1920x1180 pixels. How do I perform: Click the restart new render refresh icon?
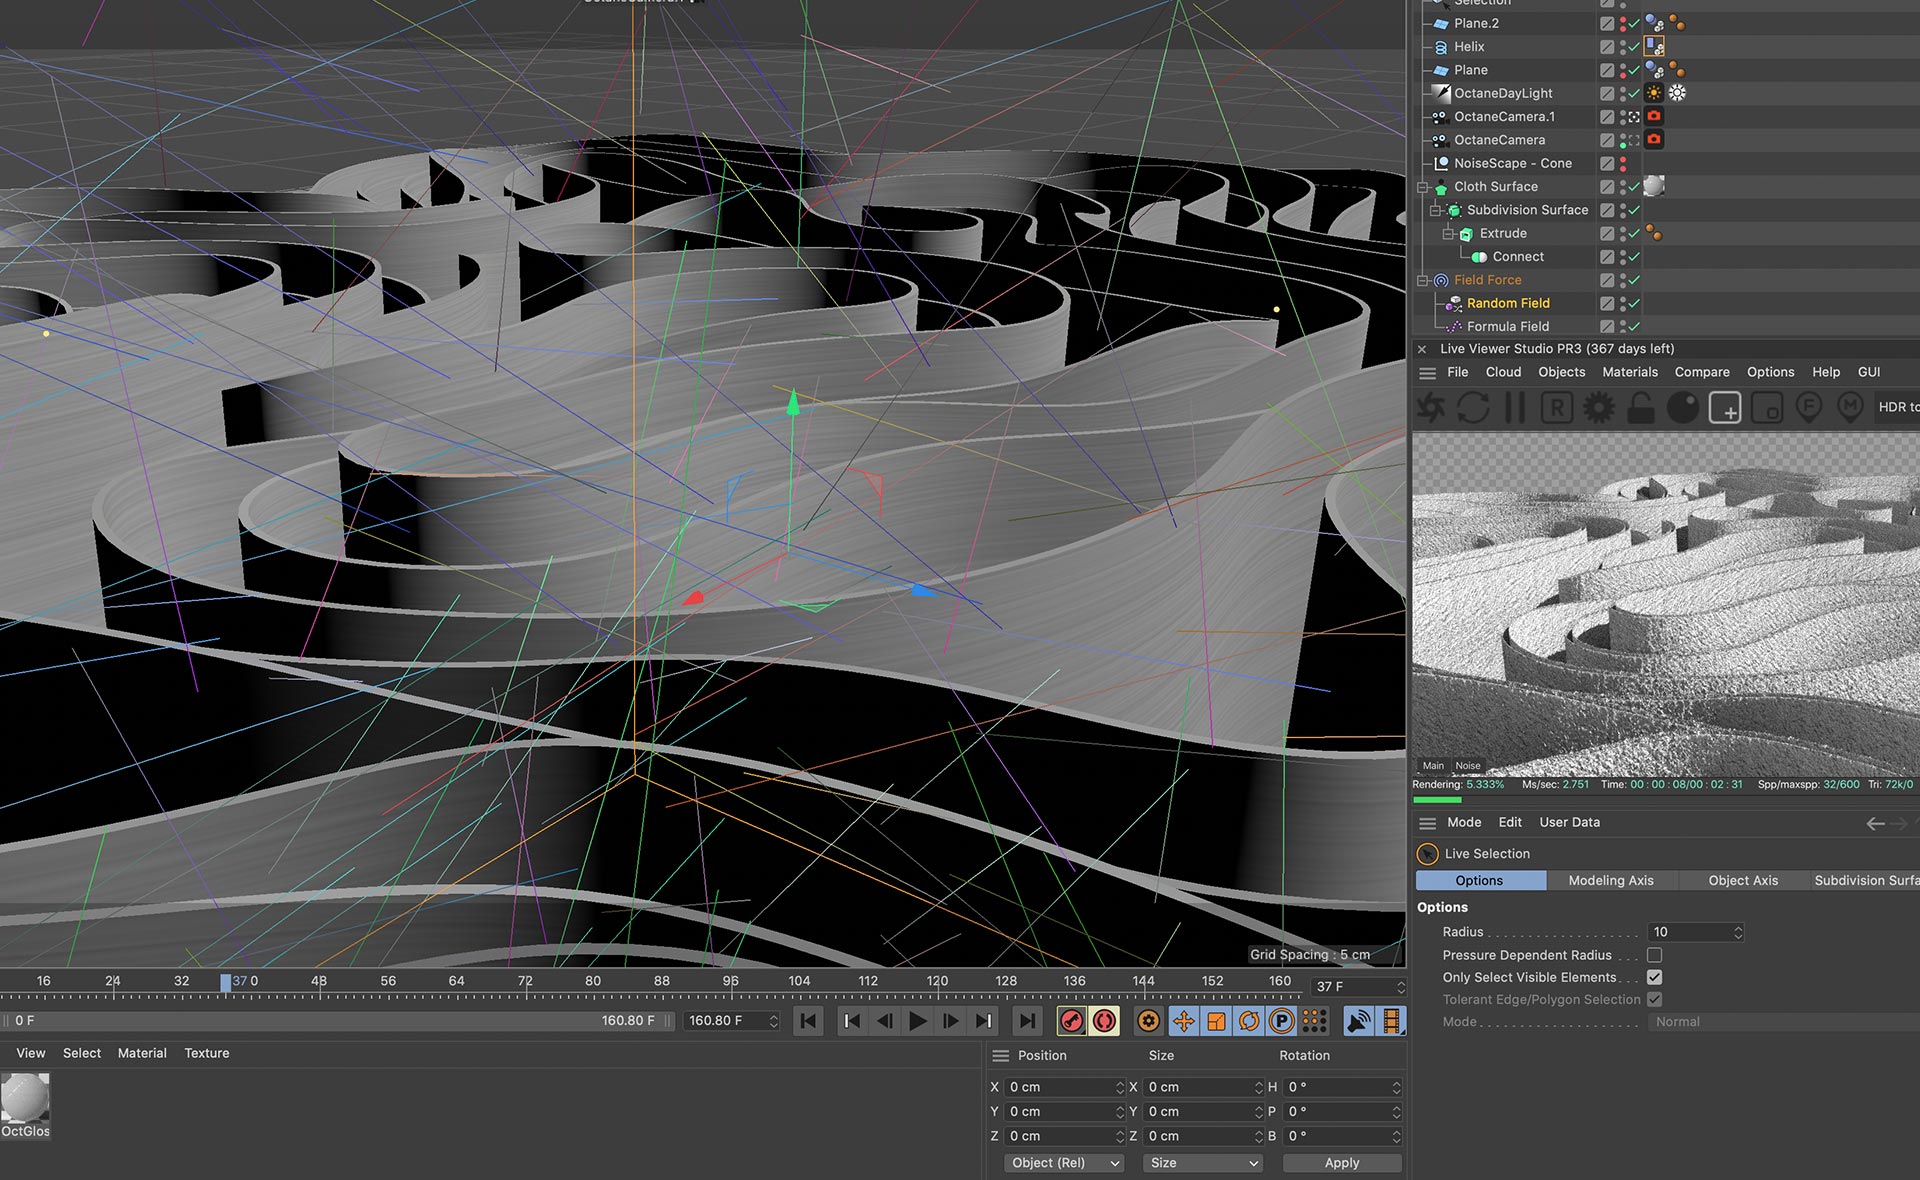click(1473, 408)
